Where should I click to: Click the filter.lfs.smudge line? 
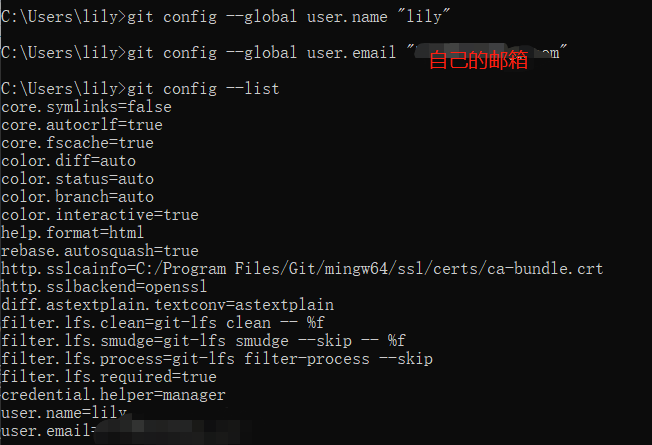(x=203, y=341)
